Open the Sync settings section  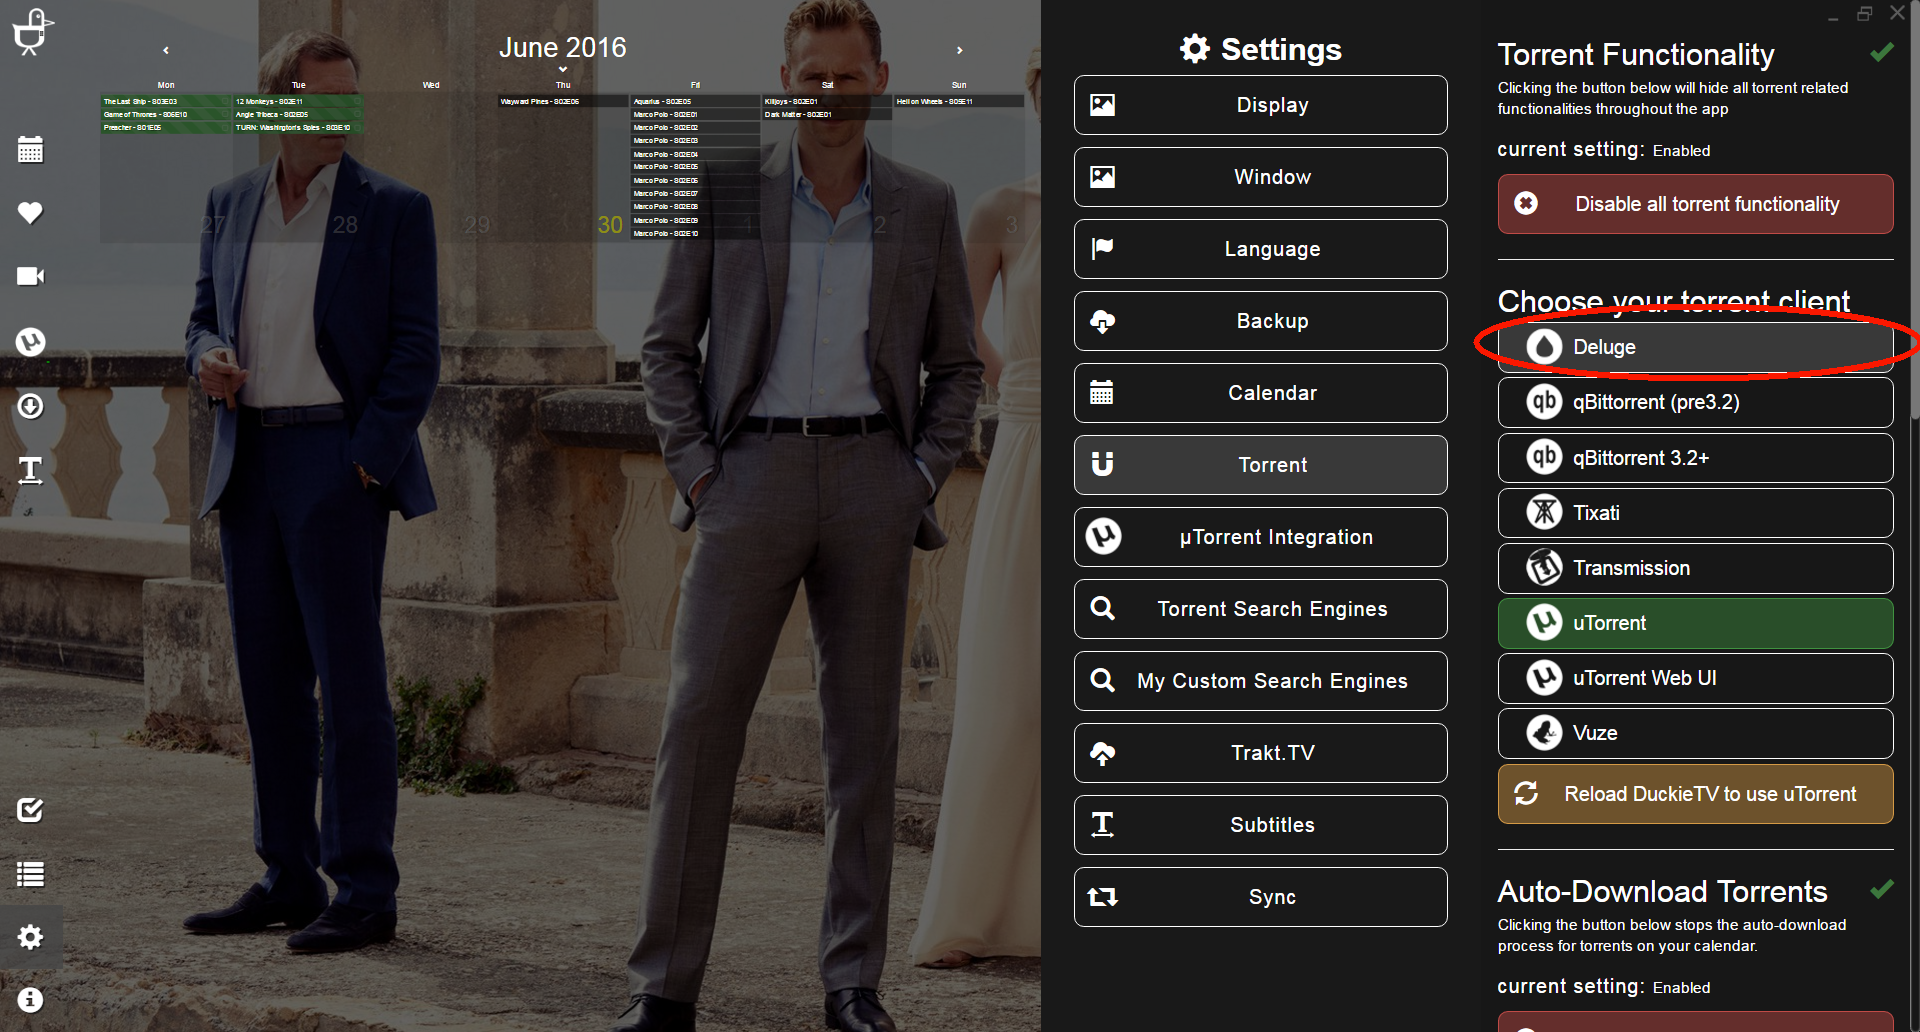[x=1260, y=897]
